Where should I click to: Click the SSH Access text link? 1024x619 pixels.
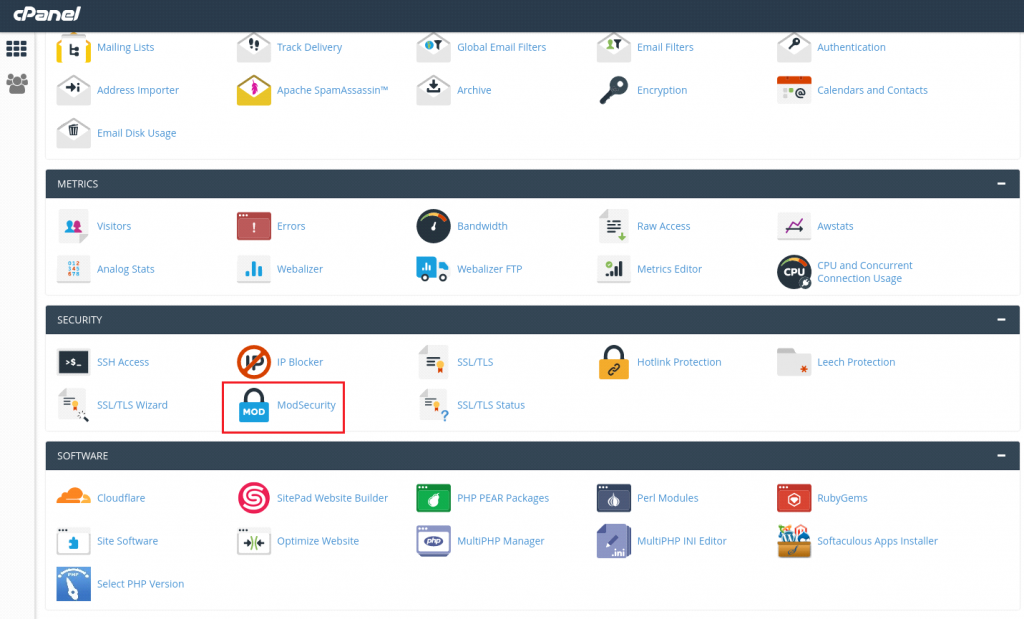[123, 362]
